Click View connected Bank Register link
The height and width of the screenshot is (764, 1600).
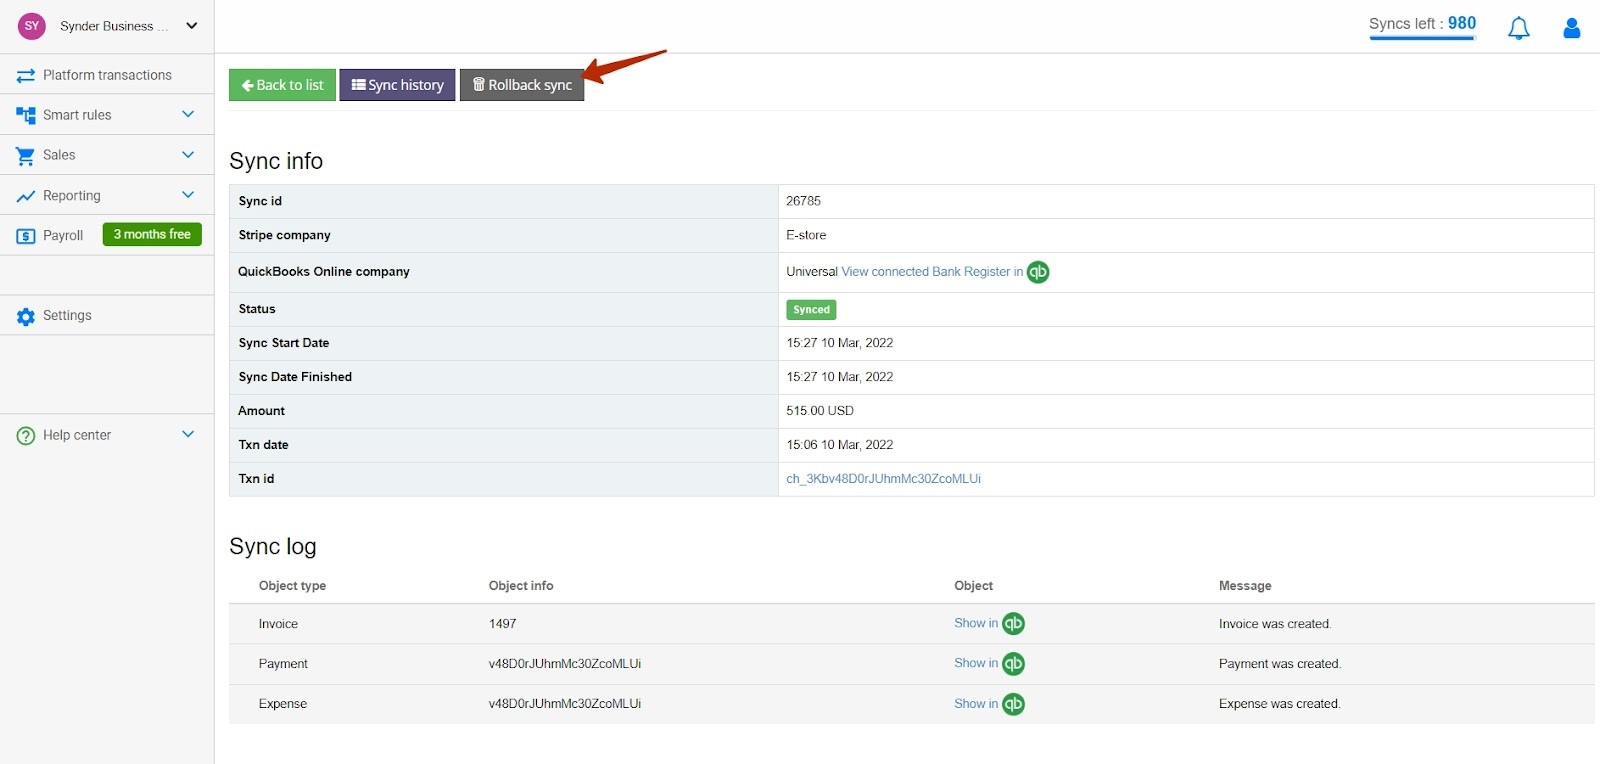[x=932, y=272]
